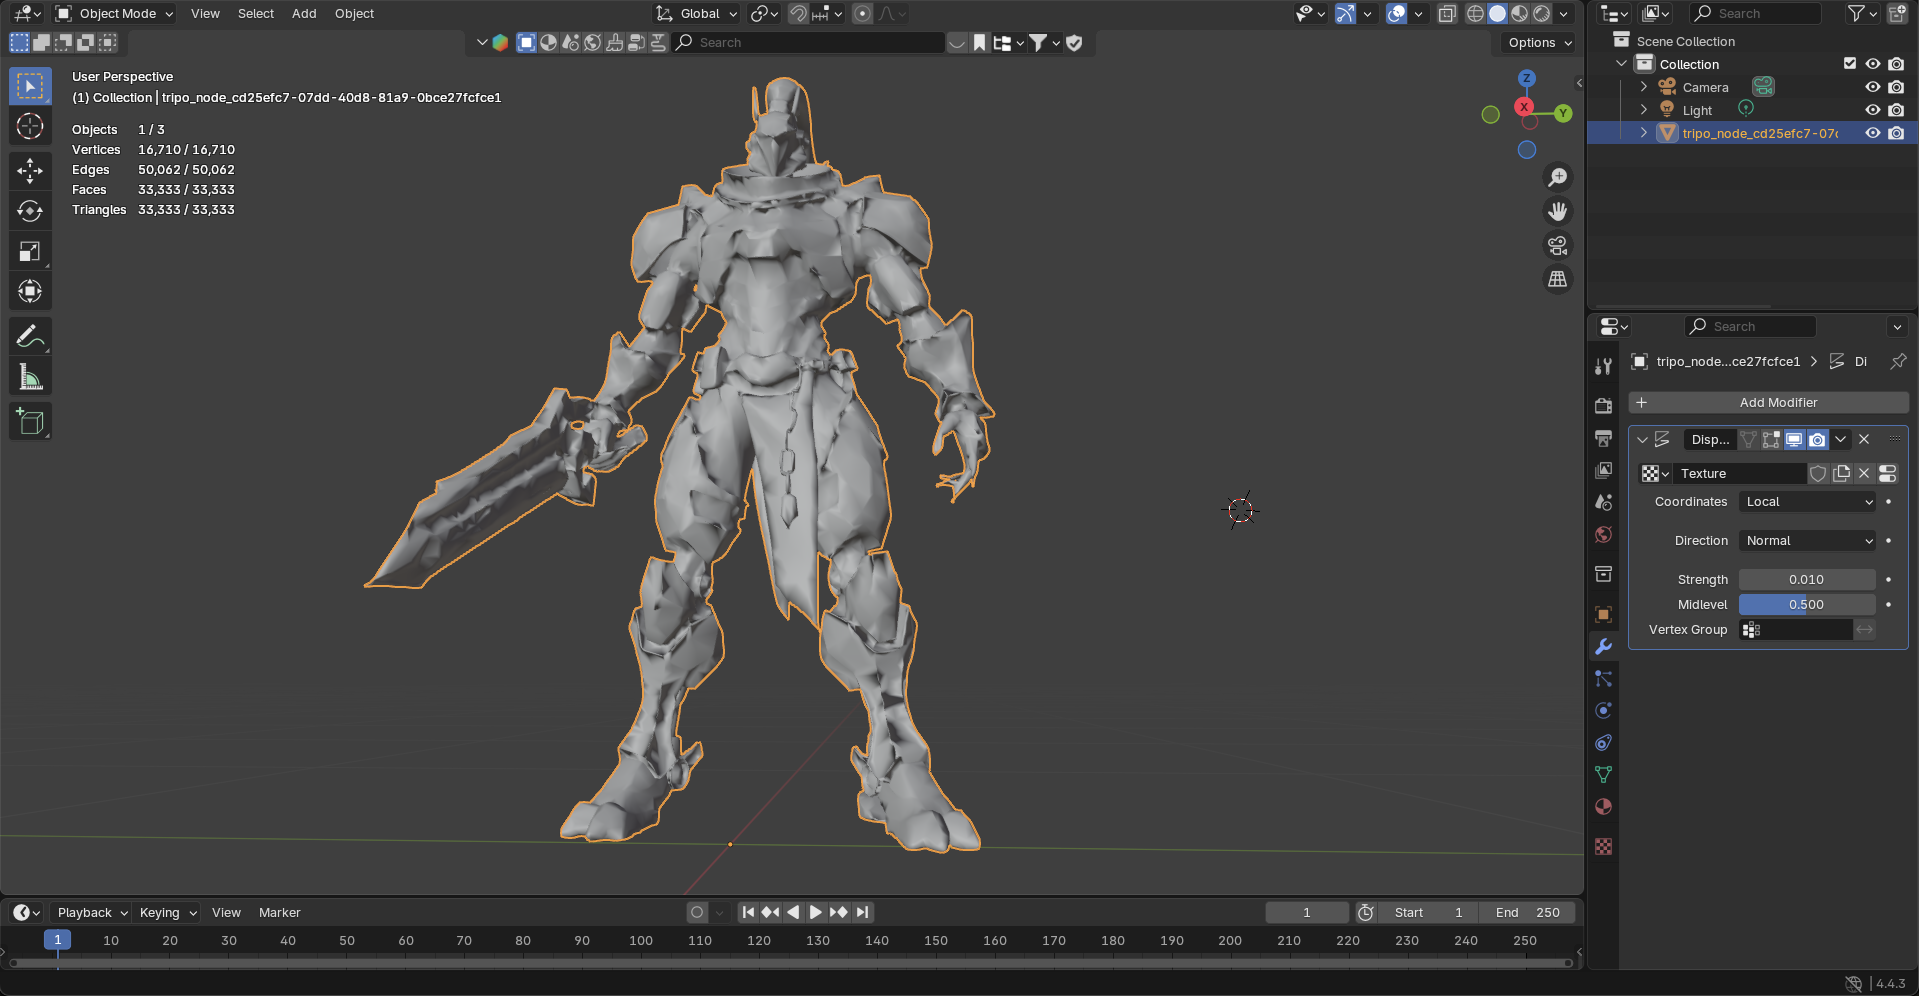Select the Scale tool
Image resolution: width=1919 pixels, height=996 pixels.
click(x=30, y=252)
